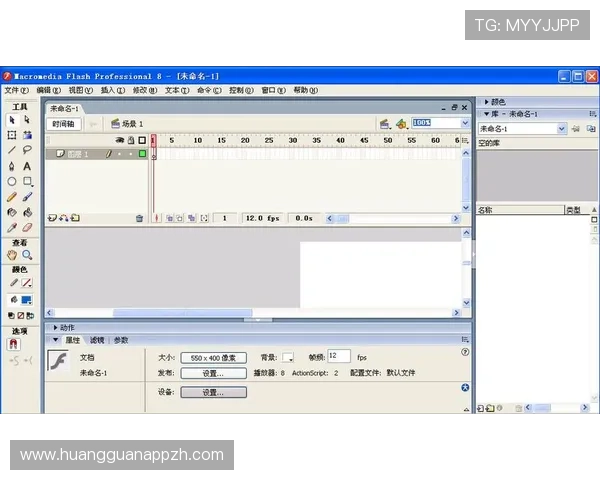Image resolution: width=600 pixels, height=480 pixels.
Task: Select the Text tool
Action: (x=27, y=166)
